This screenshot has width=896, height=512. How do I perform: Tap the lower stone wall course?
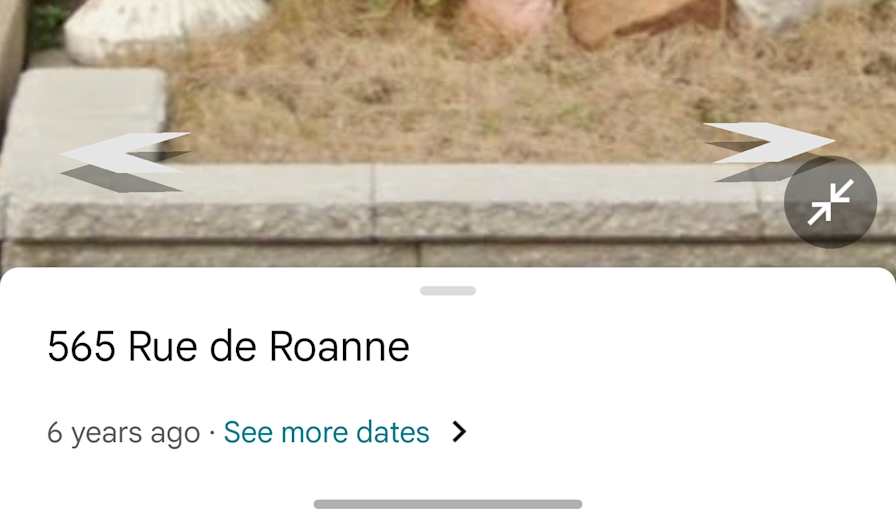point(448,255)
